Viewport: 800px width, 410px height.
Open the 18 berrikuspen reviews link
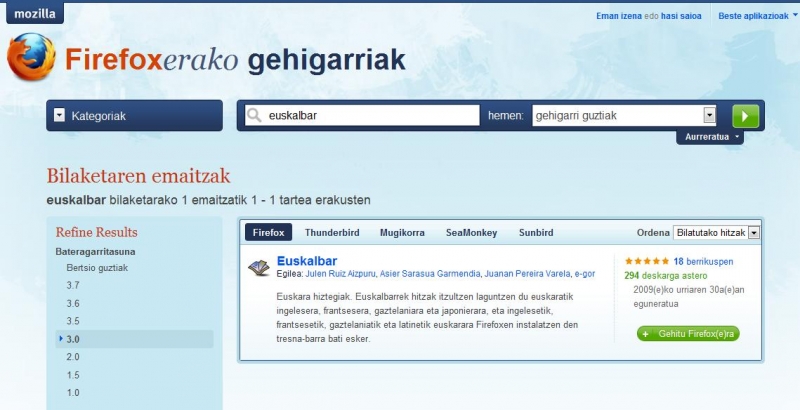(x=703, y=262)
